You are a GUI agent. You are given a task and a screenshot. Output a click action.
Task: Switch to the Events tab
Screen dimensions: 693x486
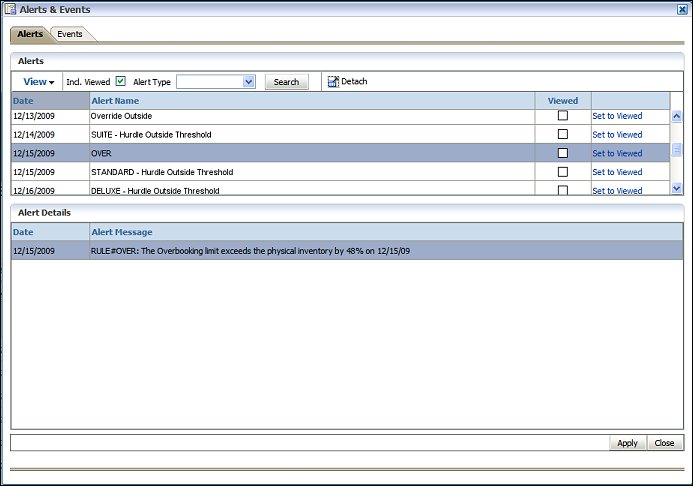coord(70,34)
